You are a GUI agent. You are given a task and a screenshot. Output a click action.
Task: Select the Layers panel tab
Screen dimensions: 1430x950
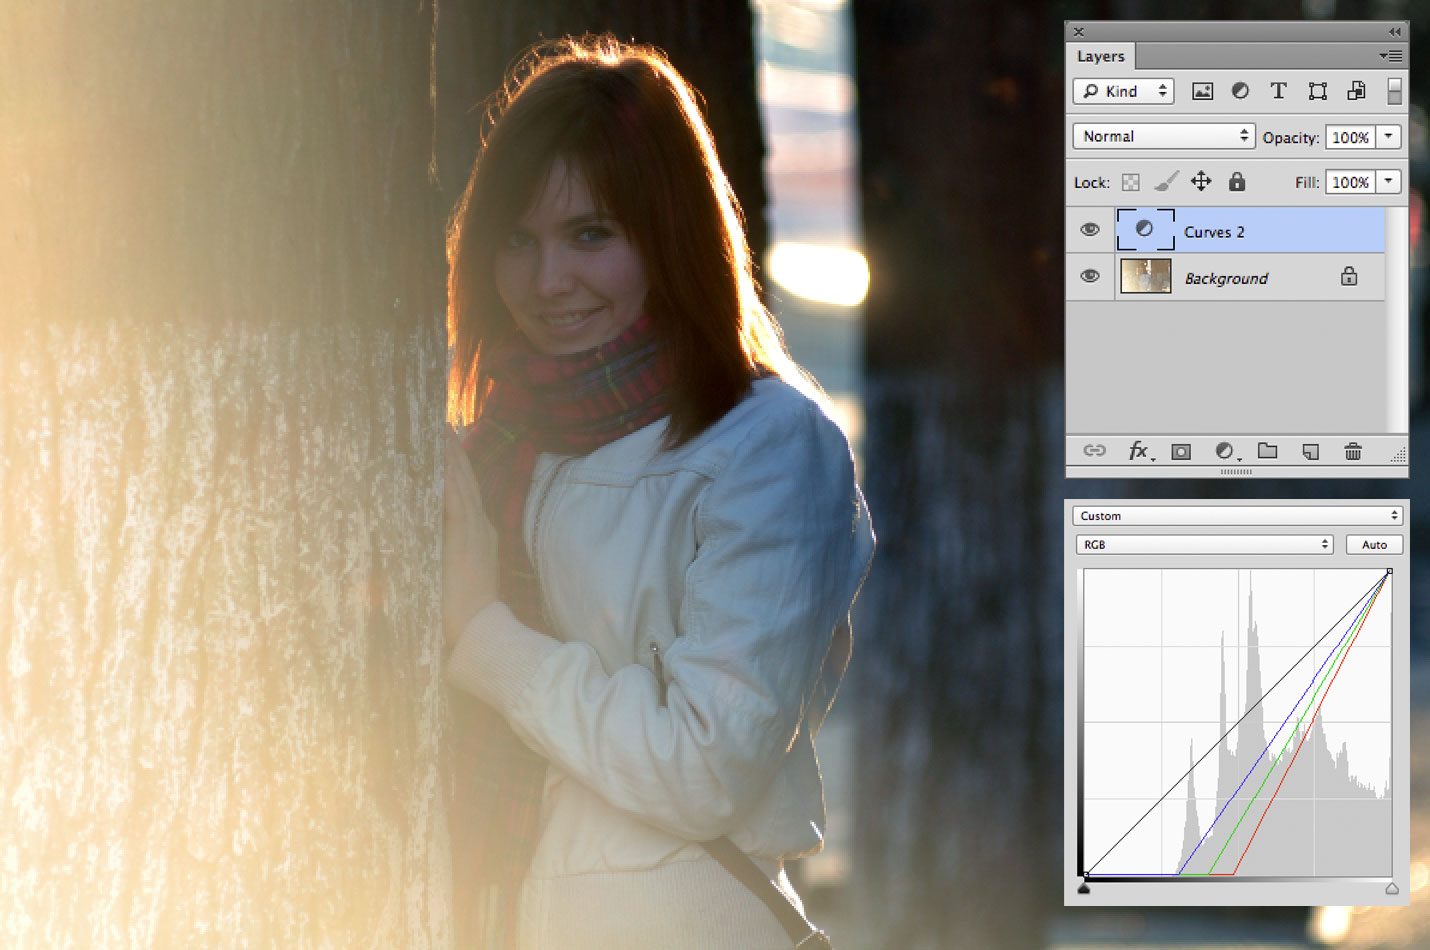pos(1100,57)
